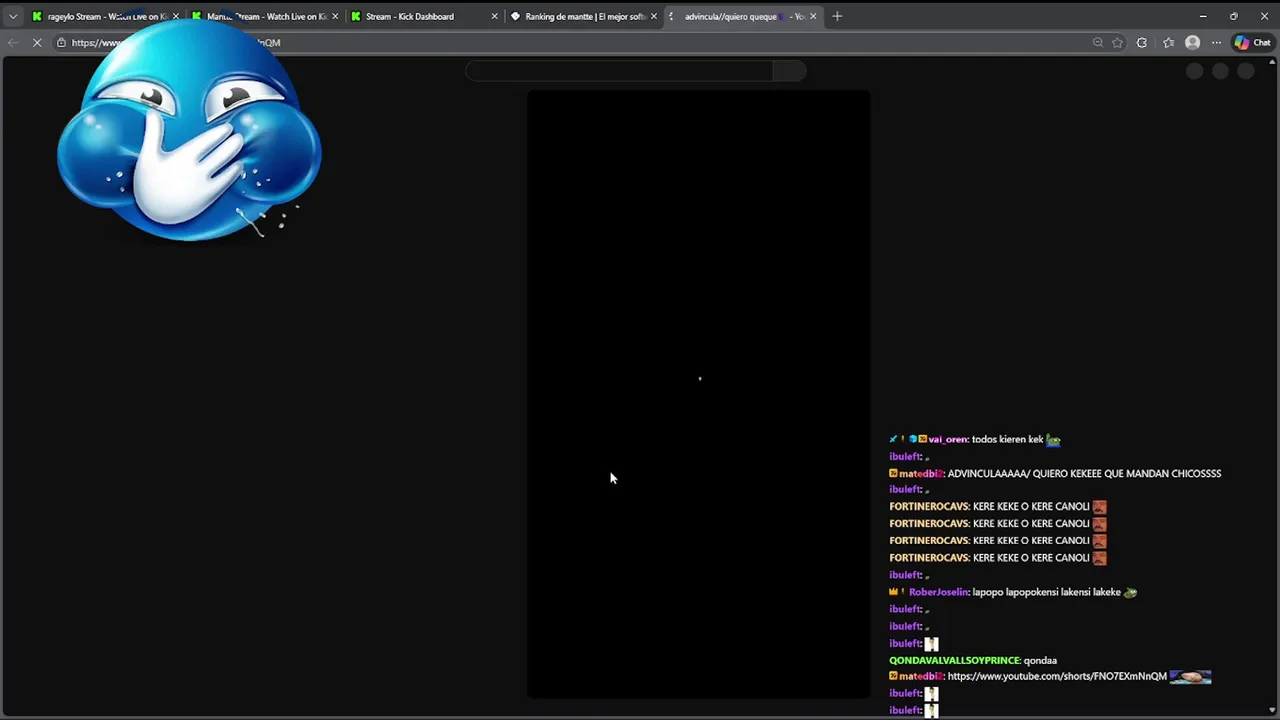This screenshot has width=1280, height=720.
Task: Close the 'Stream - Kick Dashboard' tab
Action: click(494, 16)
